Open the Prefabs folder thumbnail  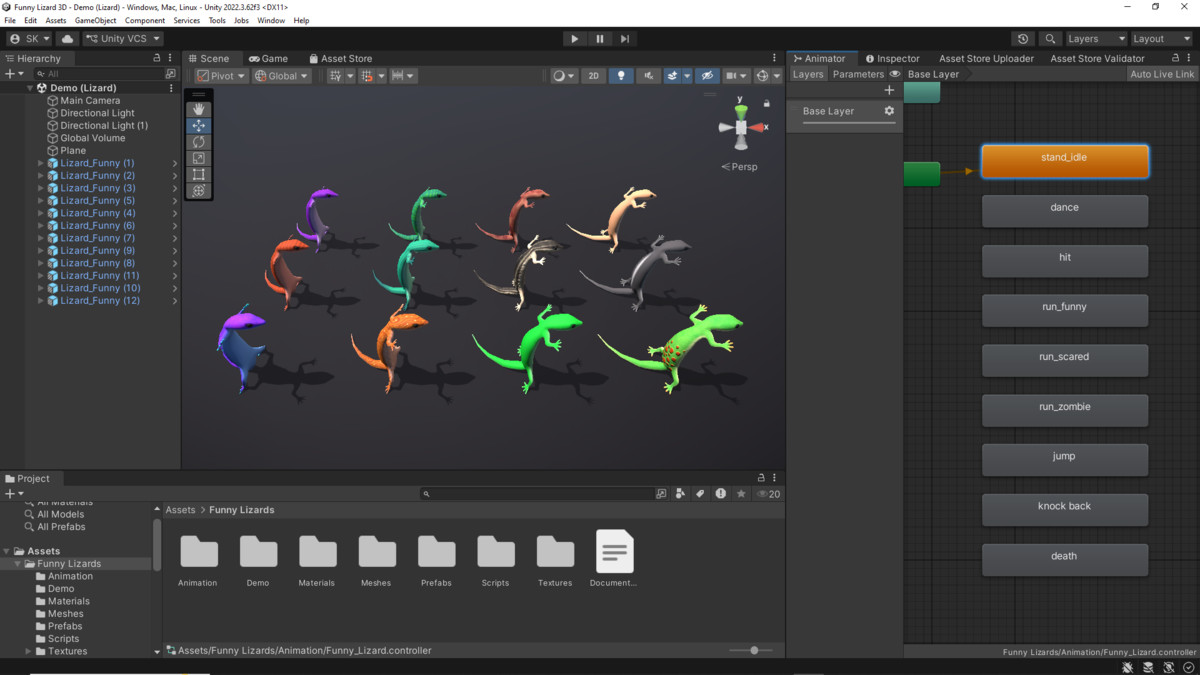click(x=436, y=559)
